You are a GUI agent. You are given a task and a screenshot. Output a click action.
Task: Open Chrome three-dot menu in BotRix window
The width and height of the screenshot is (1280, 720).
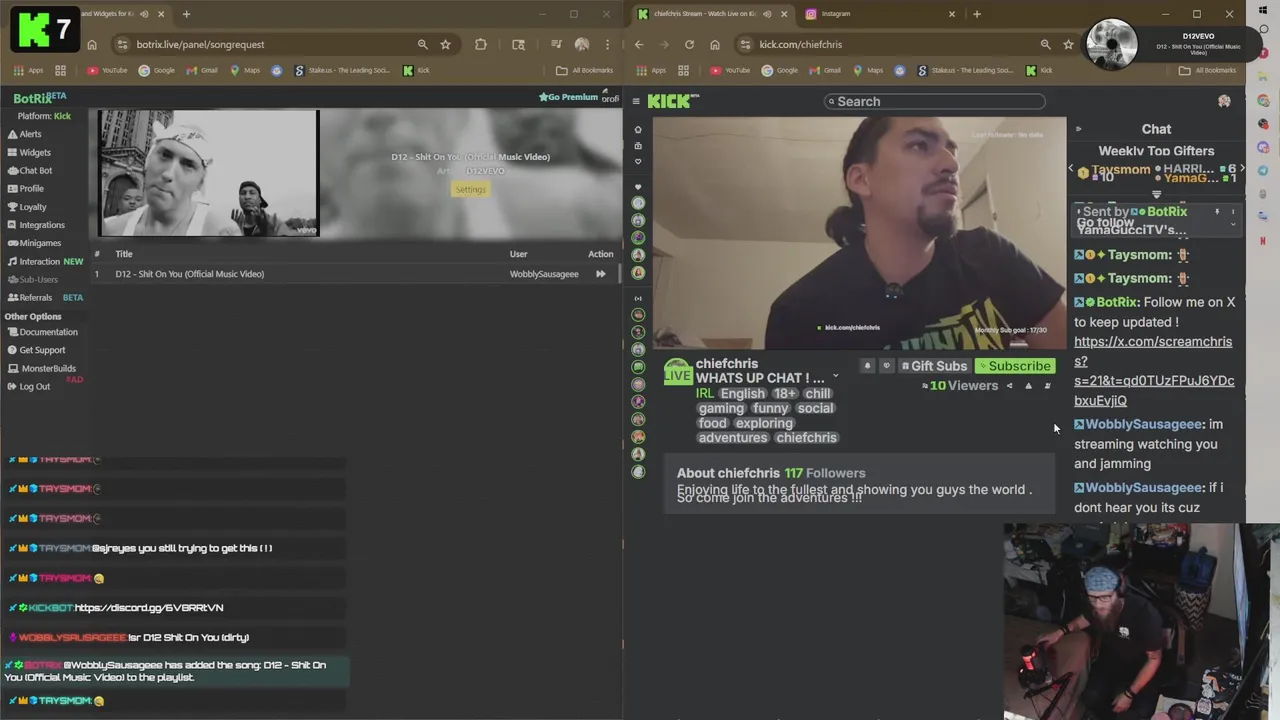click(x=607, y=44)
